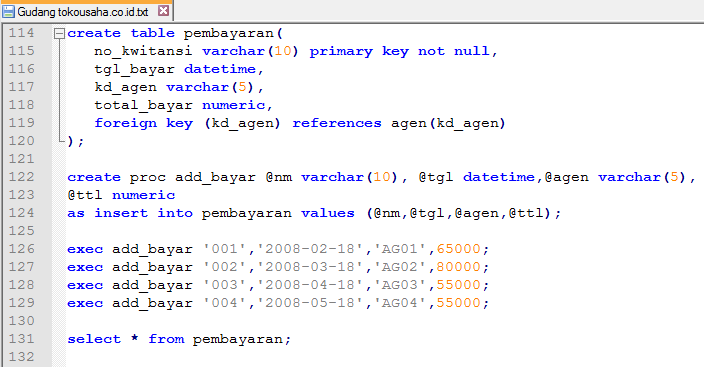Click the save-state icon on the file tab
The image size is (704, 367).
pos(9,11)
